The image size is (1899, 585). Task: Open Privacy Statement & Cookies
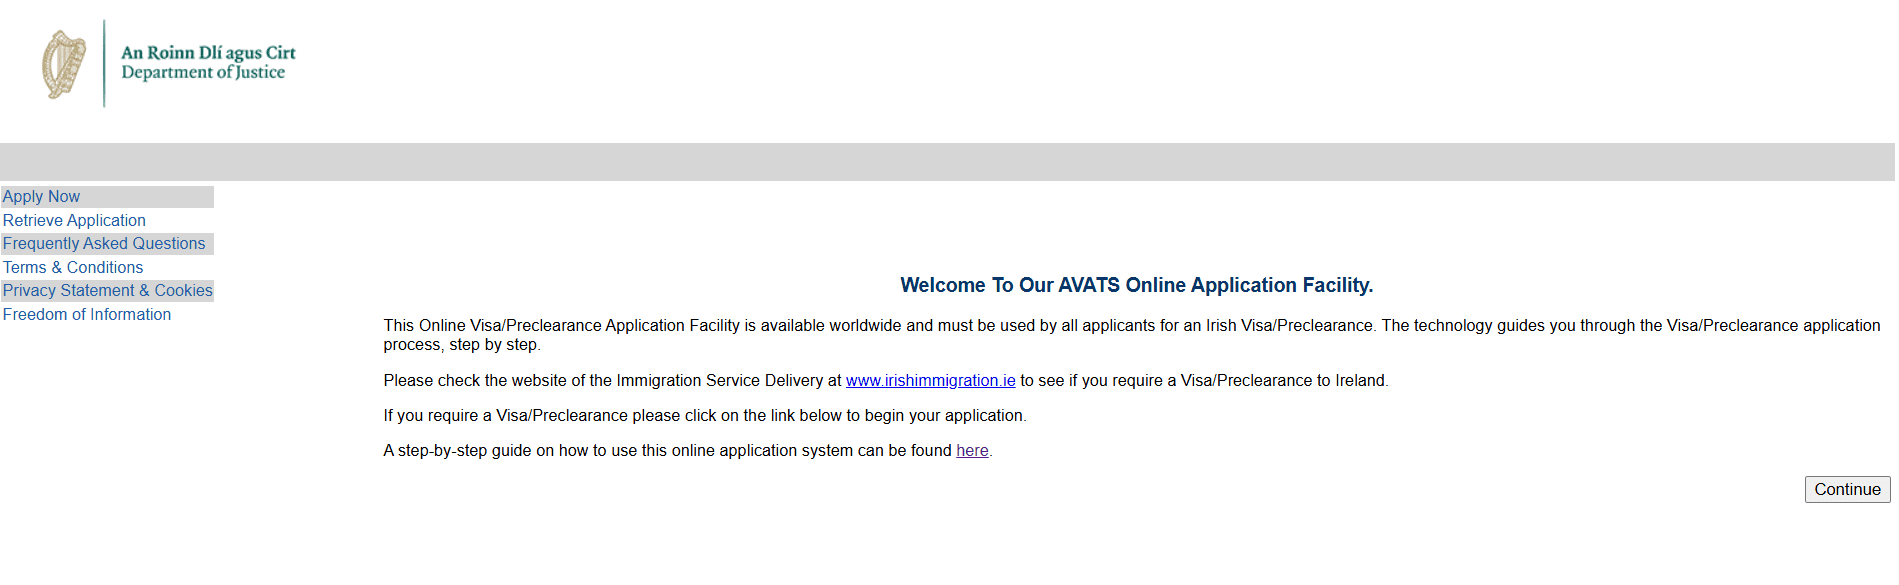point(108,290)
